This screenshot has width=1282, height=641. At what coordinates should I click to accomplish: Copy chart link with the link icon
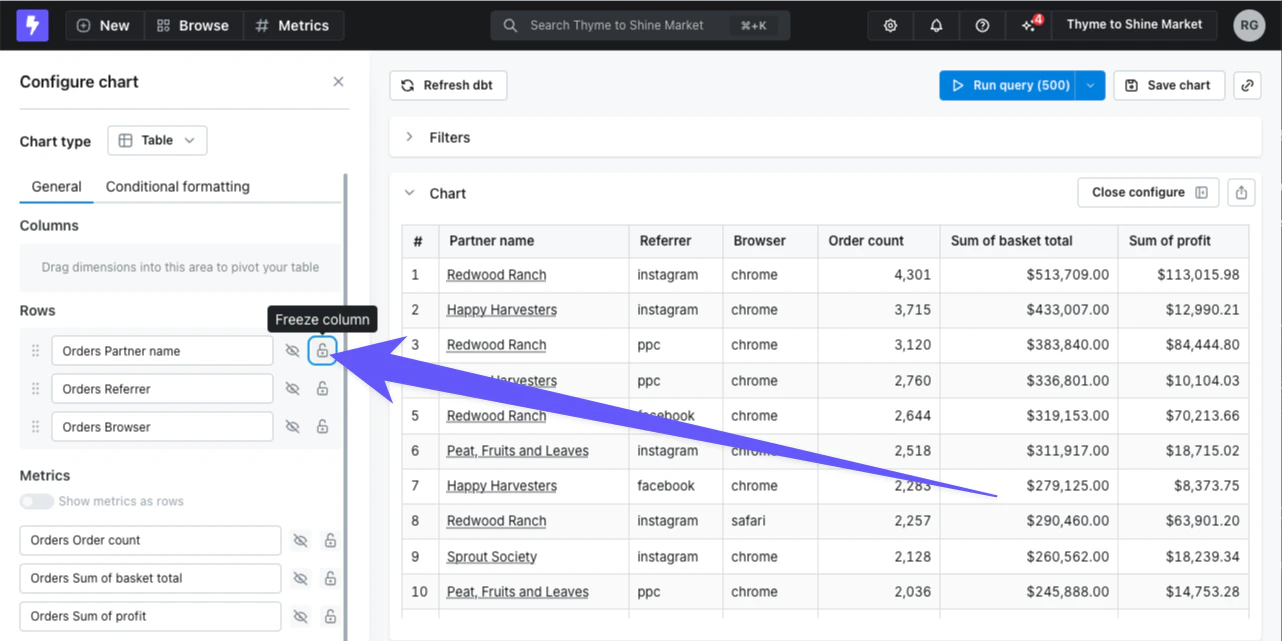click(x=1247, y=85)
